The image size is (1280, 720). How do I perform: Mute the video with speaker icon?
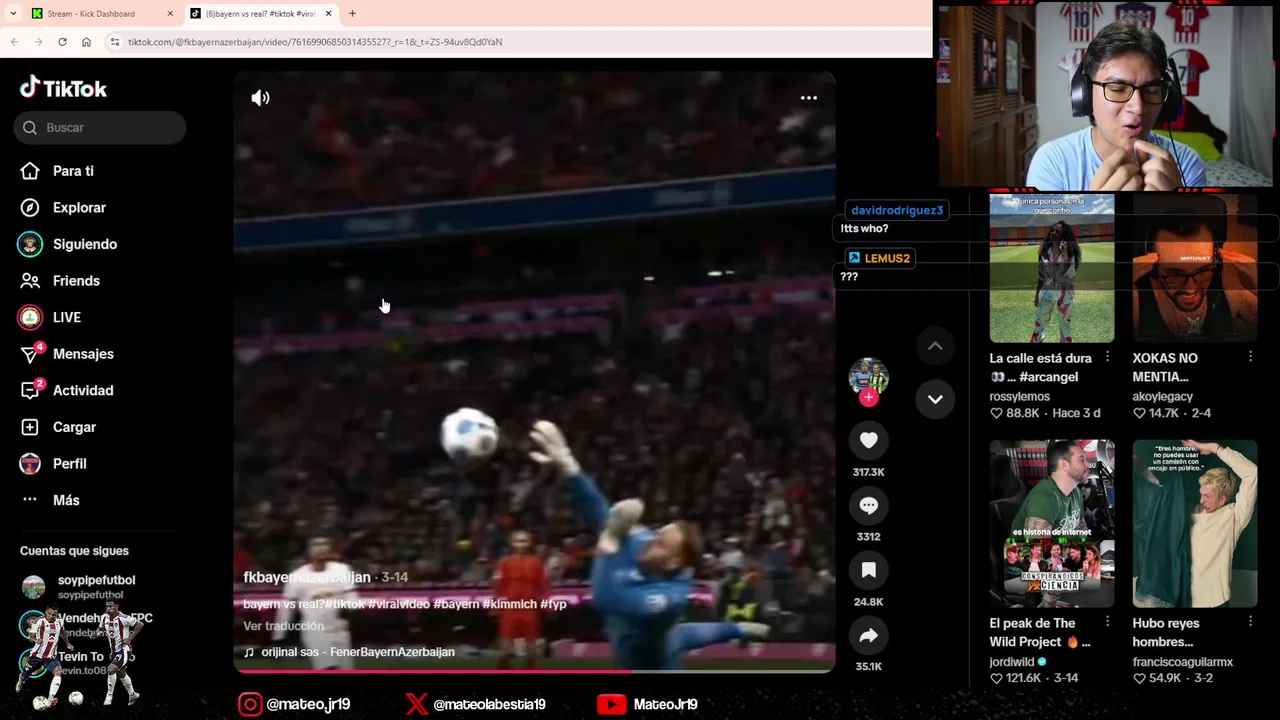(260, 98)
